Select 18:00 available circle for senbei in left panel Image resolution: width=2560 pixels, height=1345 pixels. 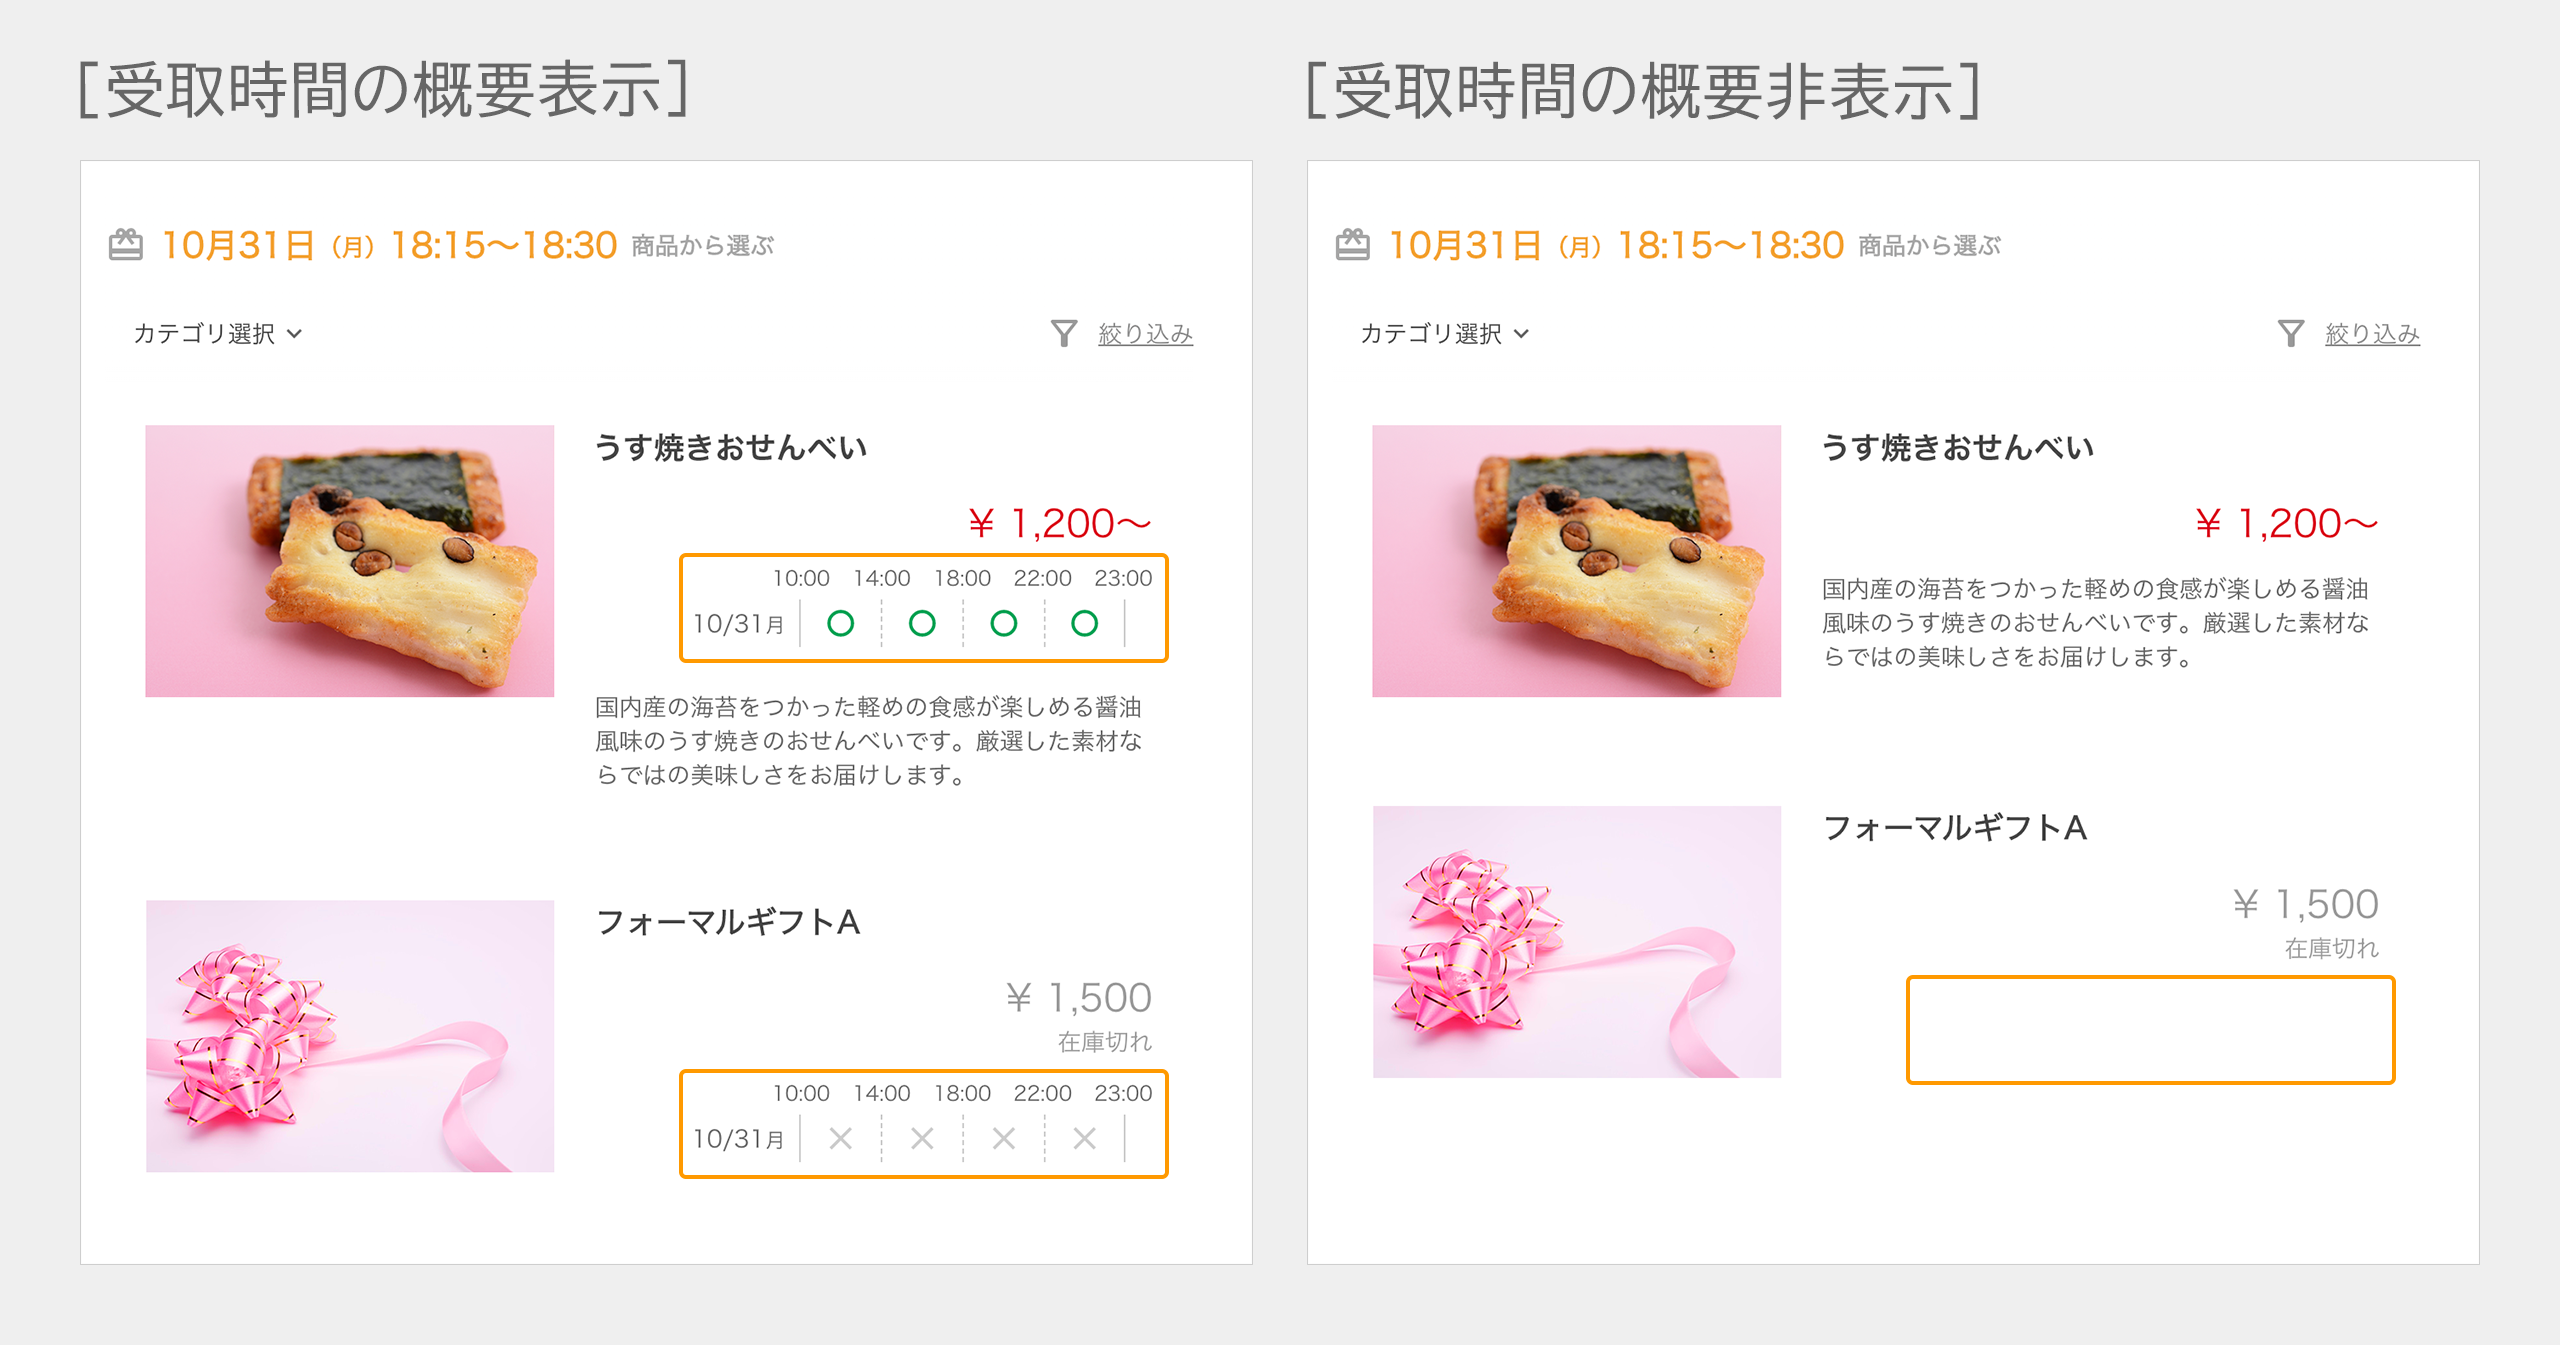tap(1003, 624)
